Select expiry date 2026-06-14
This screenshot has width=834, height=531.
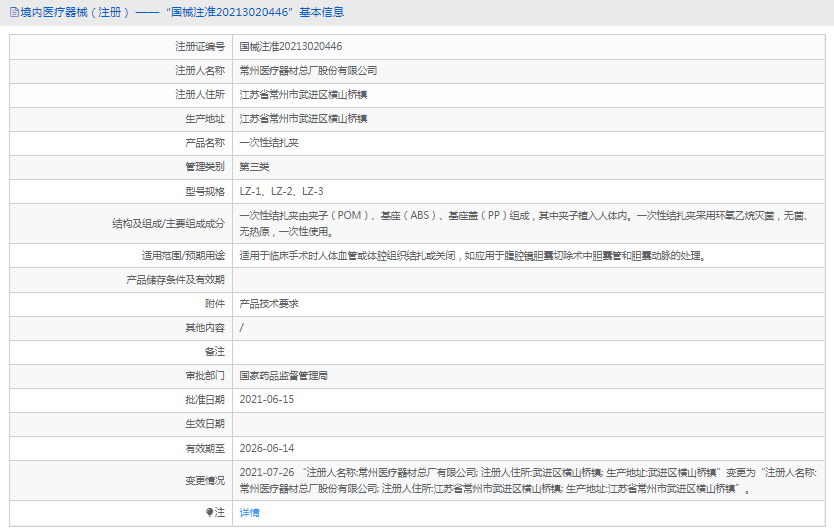click(x=266, y=449)
